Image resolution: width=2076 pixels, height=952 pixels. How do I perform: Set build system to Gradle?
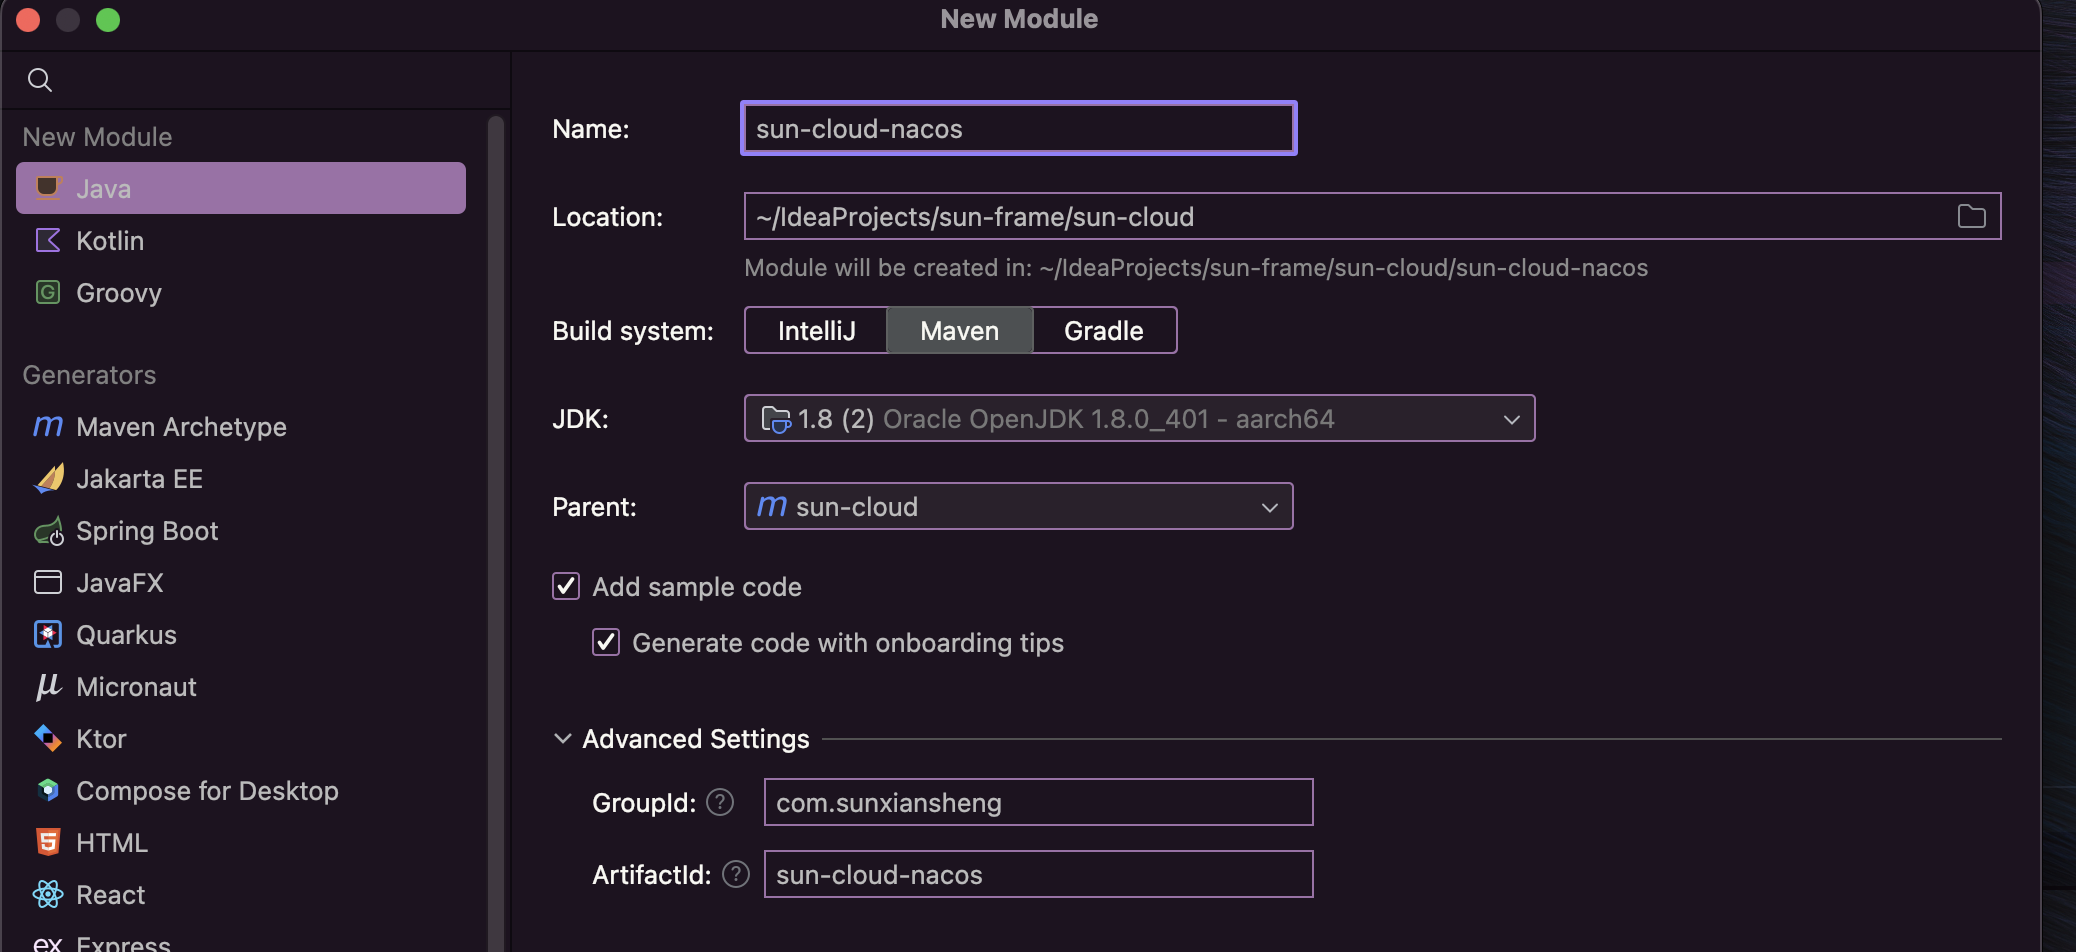[x=1104, y=330]
